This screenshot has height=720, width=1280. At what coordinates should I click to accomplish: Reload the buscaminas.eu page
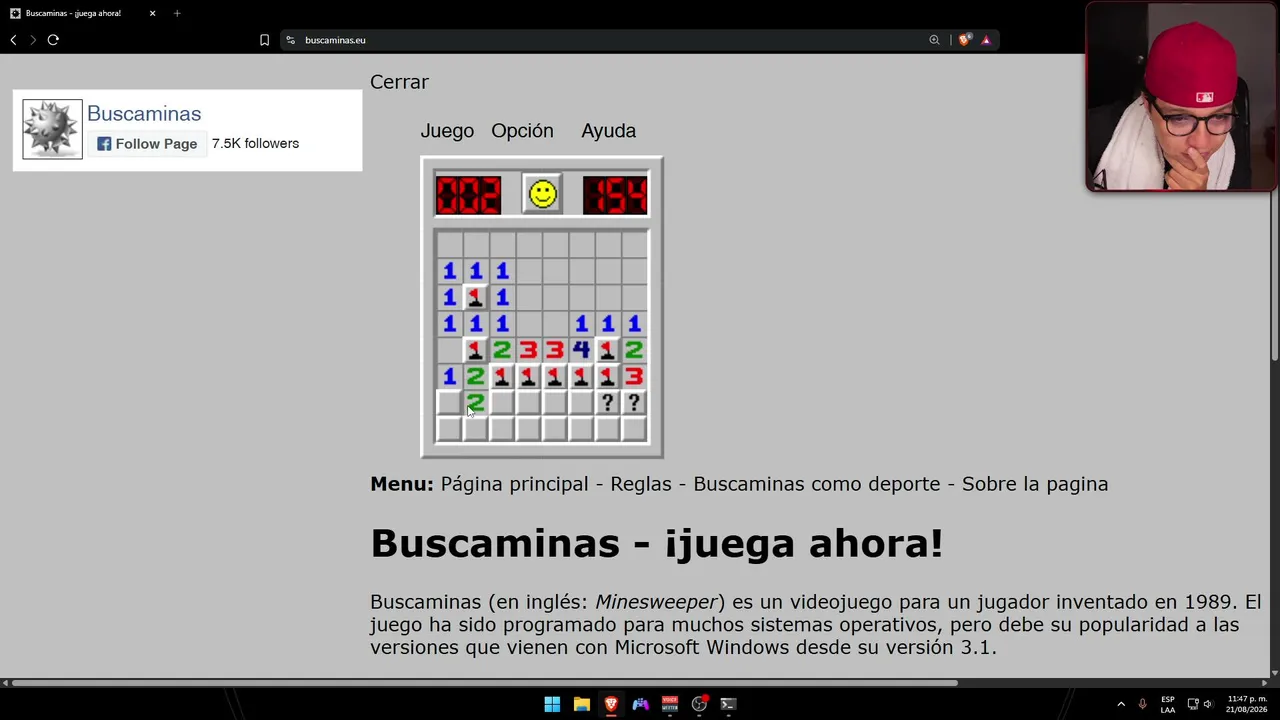click(x=53, y=40)
